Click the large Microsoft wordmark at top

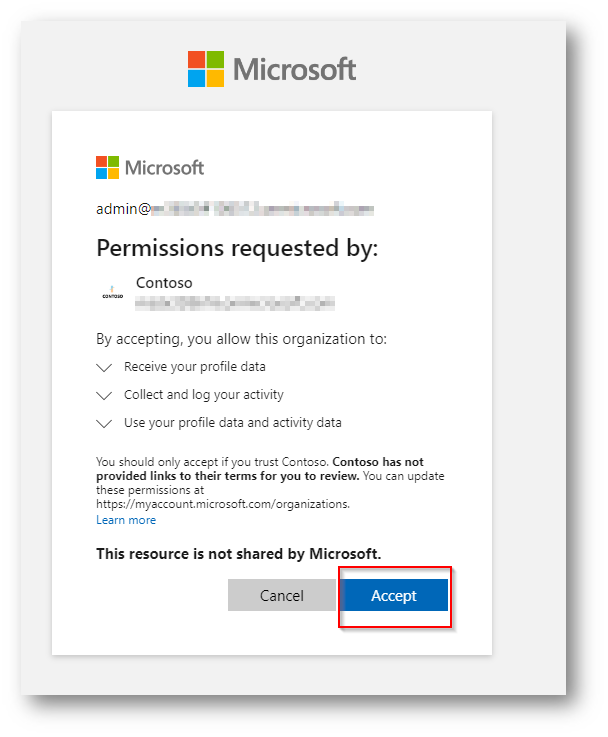point(294,69)
